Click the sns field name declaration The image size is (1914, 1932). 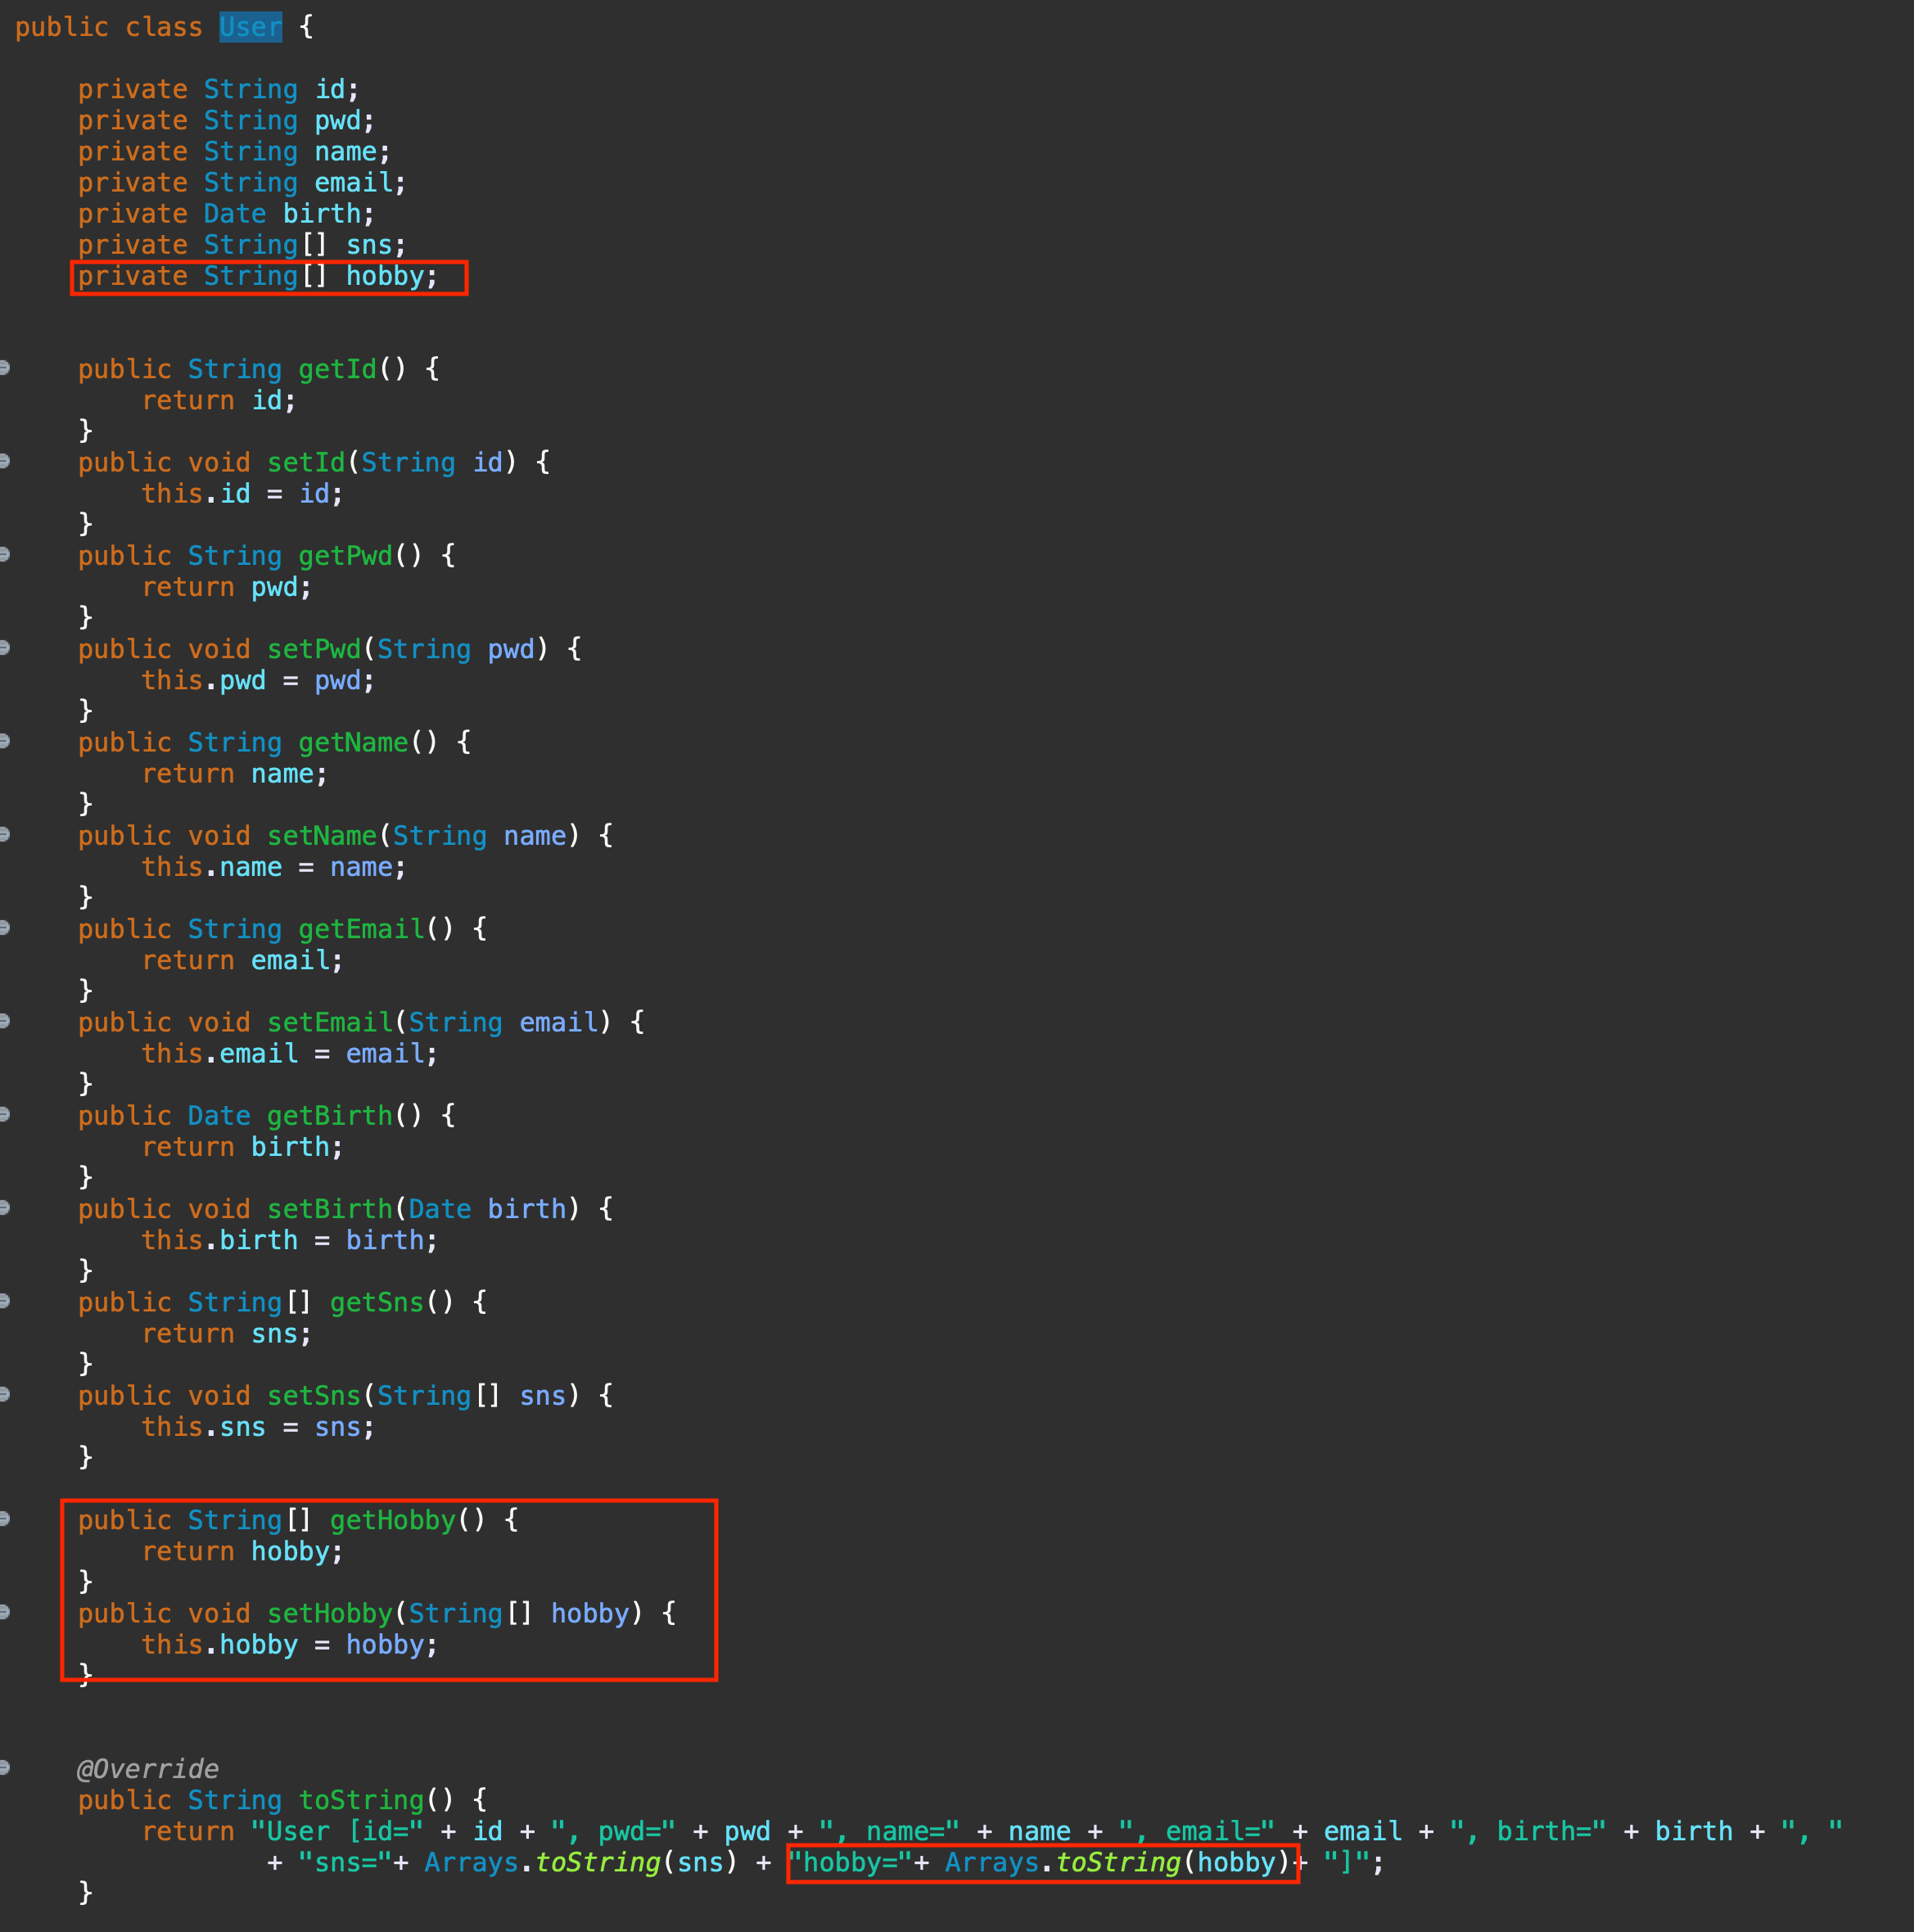point(368,245)
